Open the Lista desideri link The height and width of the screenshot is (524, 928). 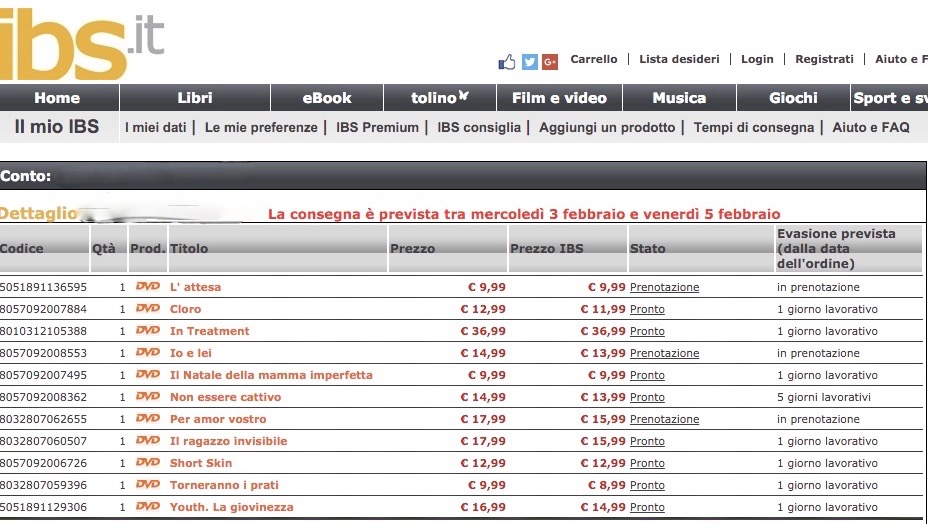click(679, 59)
